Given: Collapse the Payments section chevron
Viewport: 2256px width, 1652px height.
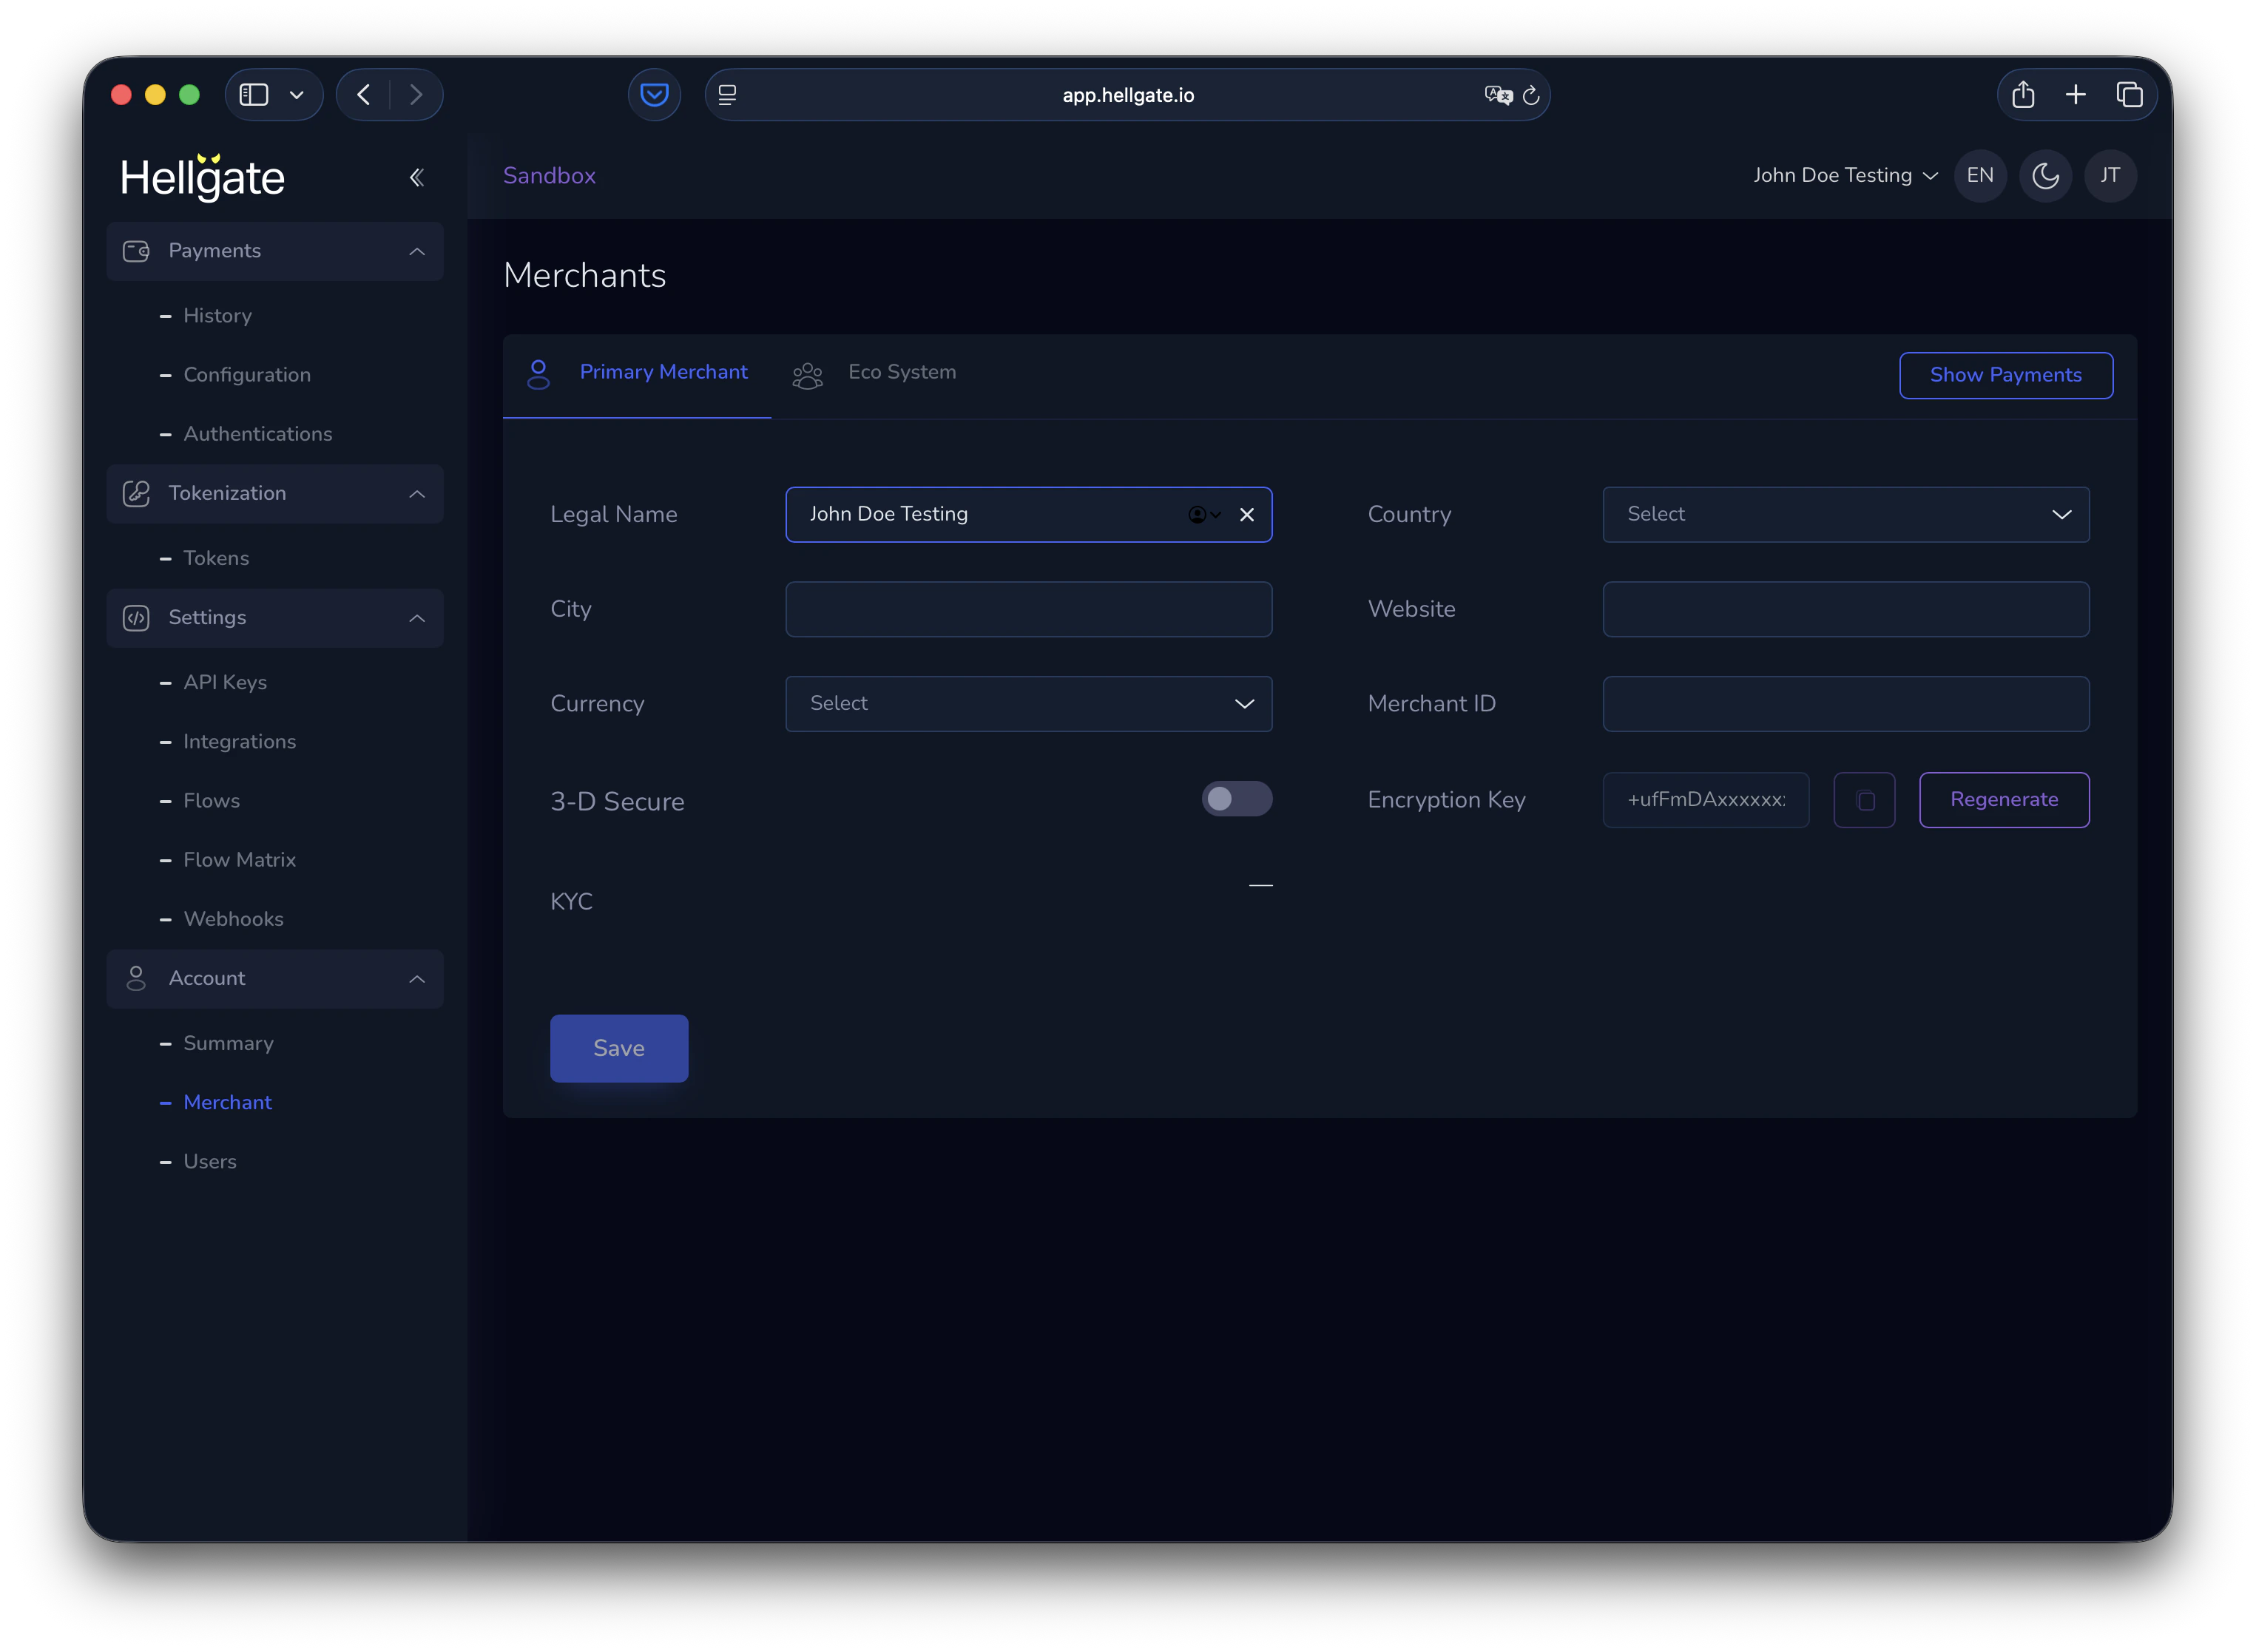Looking at the screenshot, I should [x=417, y=251].
